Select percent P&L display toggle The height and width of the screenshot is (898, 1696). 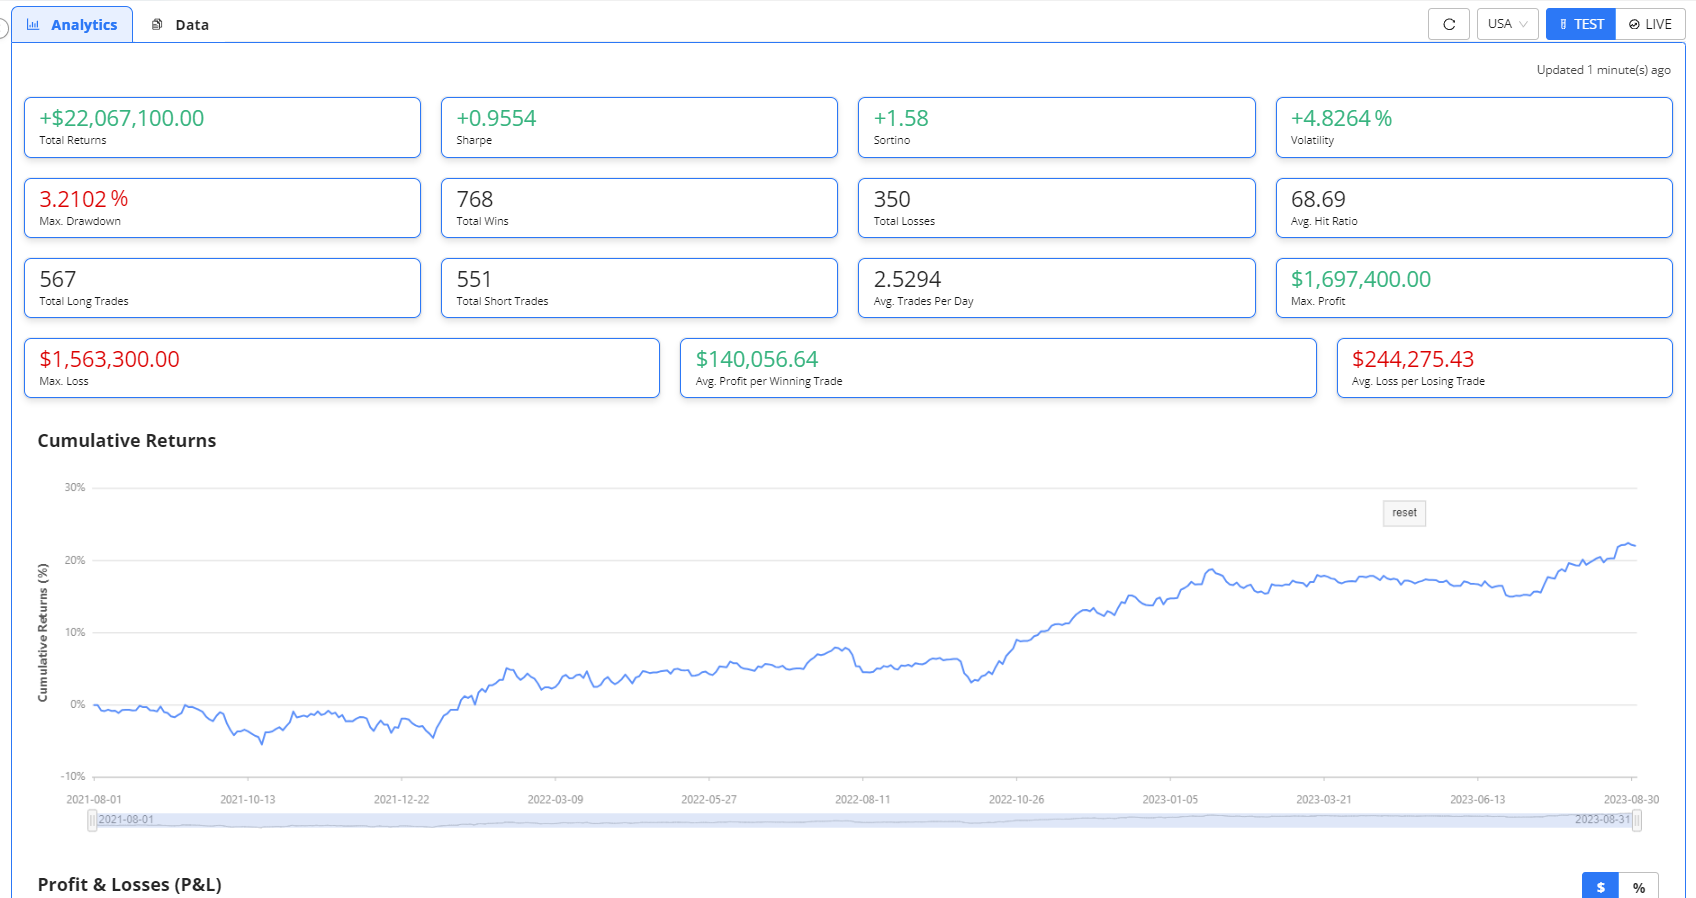[x=1639, y=886]
